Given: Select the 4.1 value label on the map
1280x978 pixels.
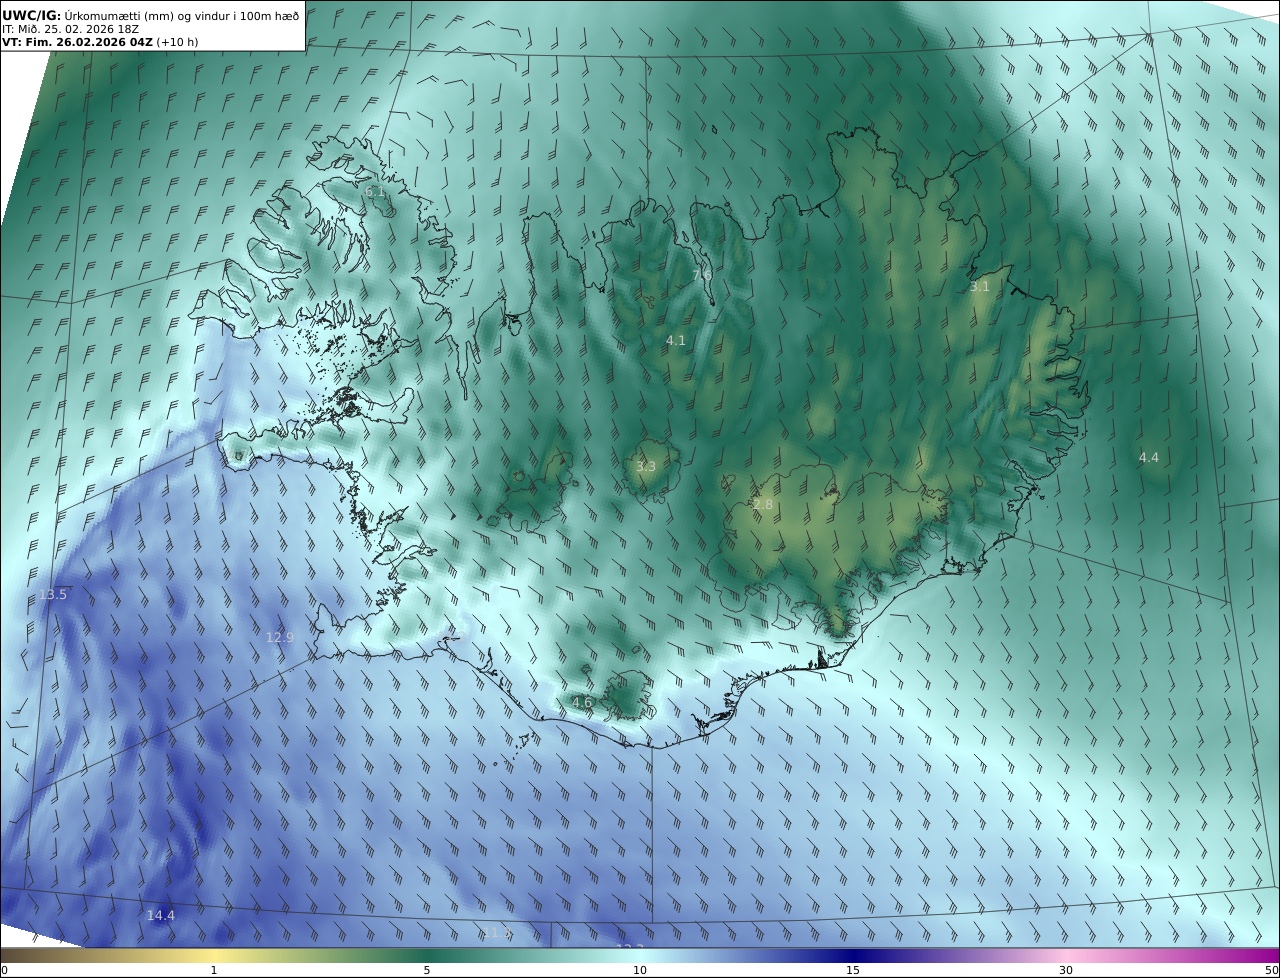Looking at the screenshot, I should 676,341.
